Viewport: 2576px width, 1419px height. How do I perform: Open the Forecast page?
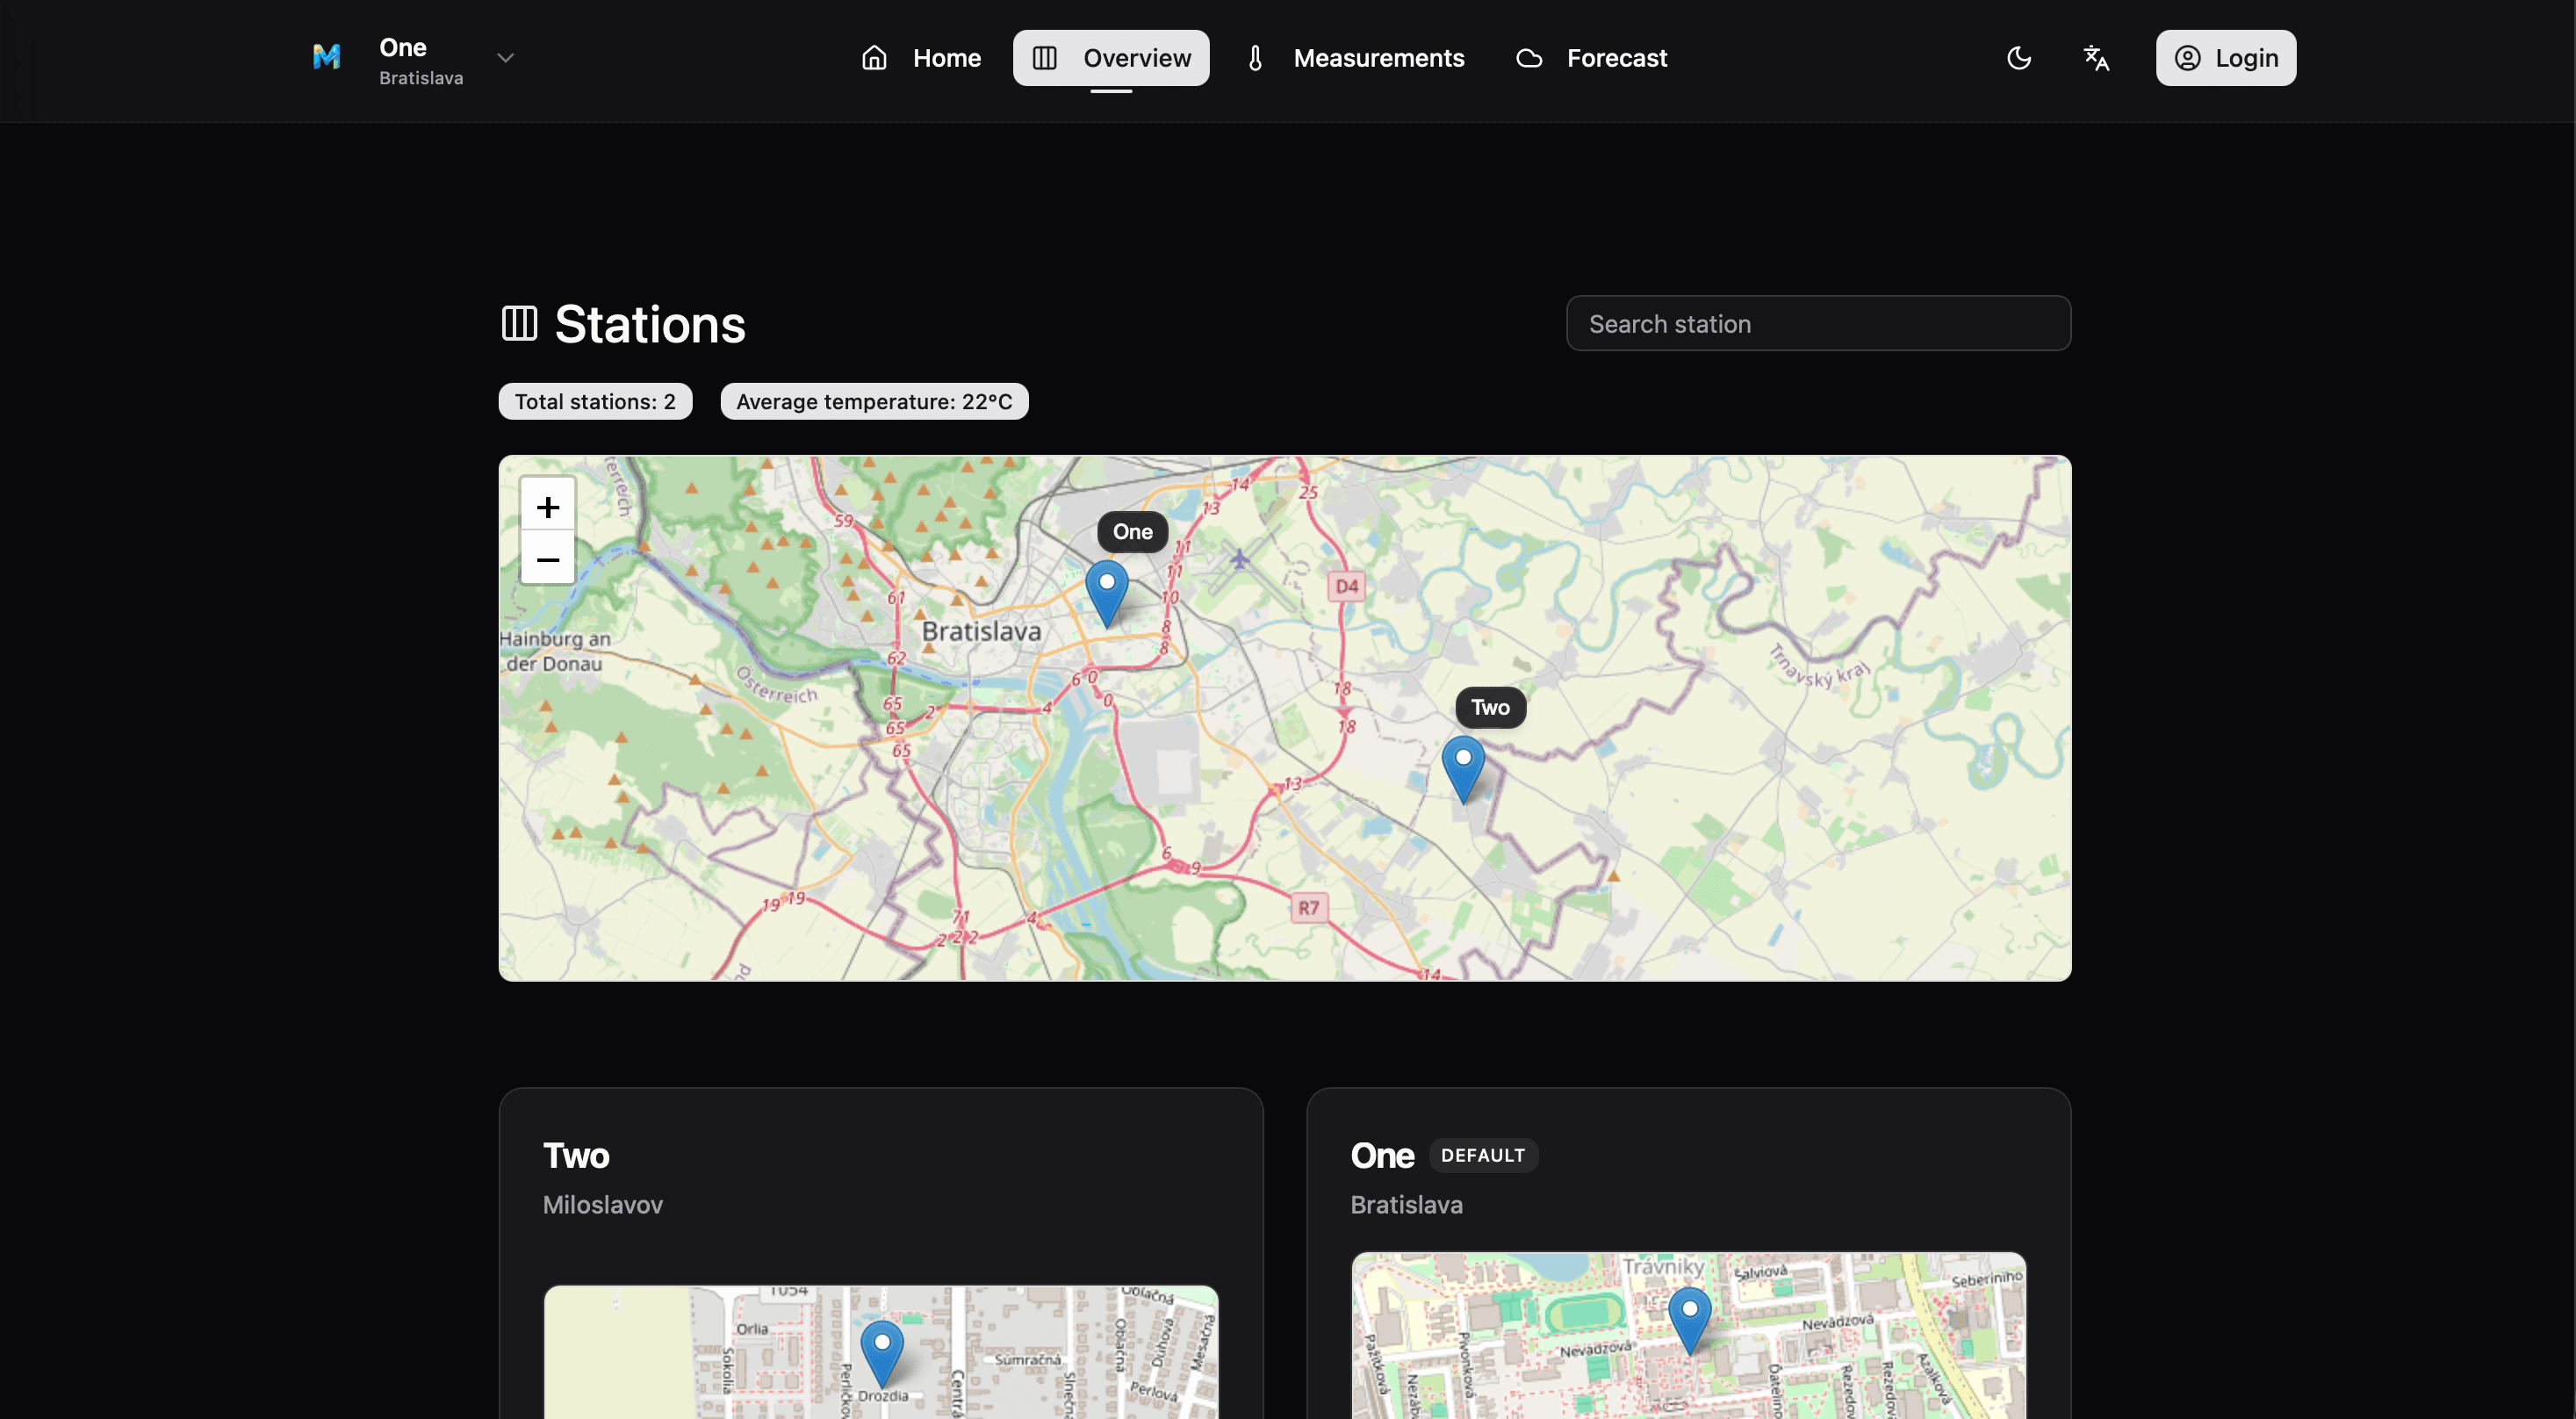(x=1617, y=57)
